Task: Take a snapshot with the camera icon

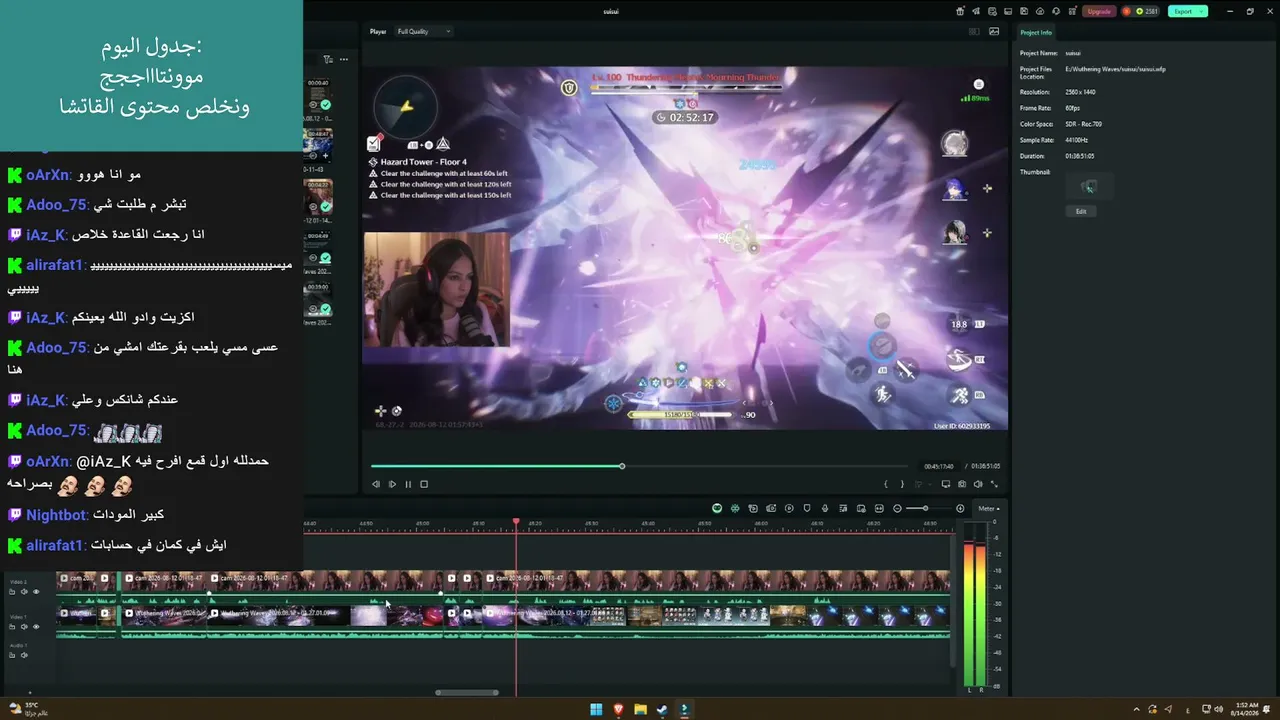Action: [x=962, y=484]
